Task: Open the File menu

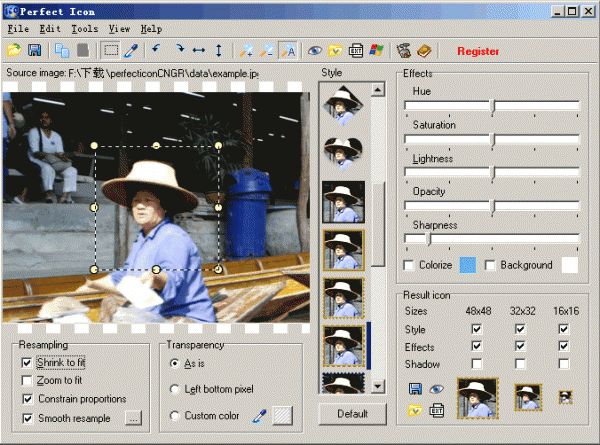Action: (18, 29)
